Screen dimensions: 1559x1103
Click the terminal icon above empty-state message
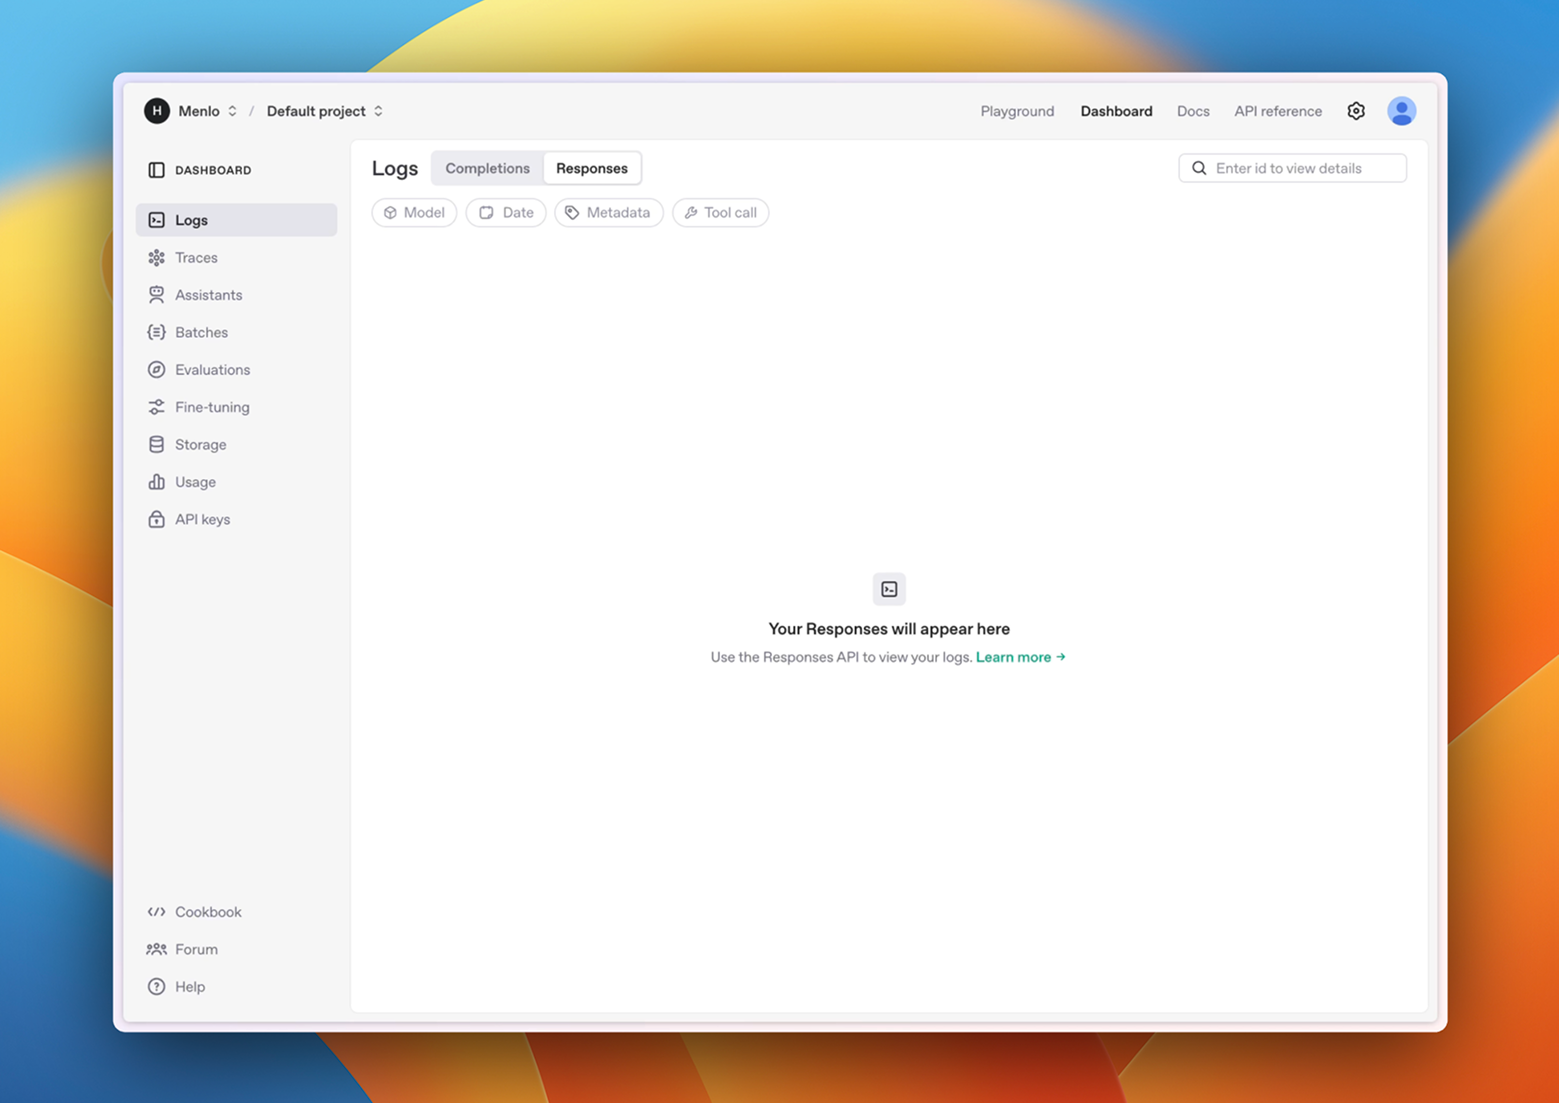[889, 589]
